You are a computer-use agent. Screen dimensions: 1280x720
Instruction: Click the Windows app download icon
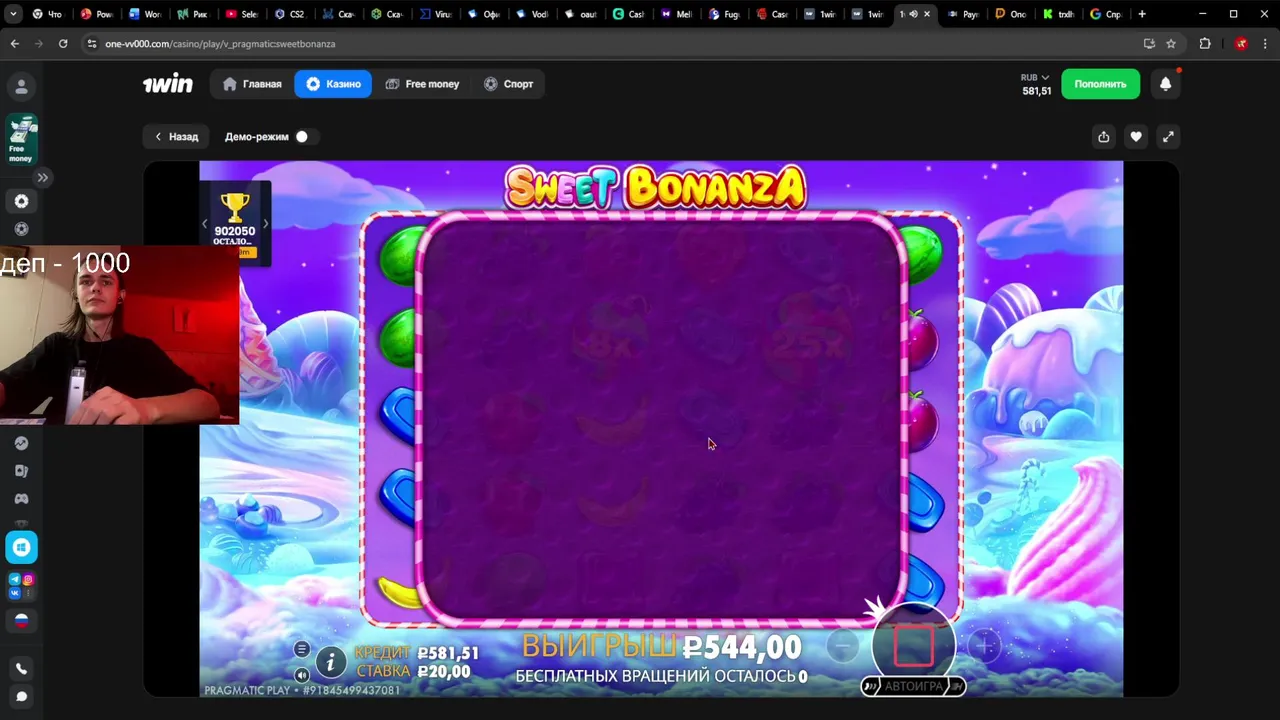(x=21, y=547)
